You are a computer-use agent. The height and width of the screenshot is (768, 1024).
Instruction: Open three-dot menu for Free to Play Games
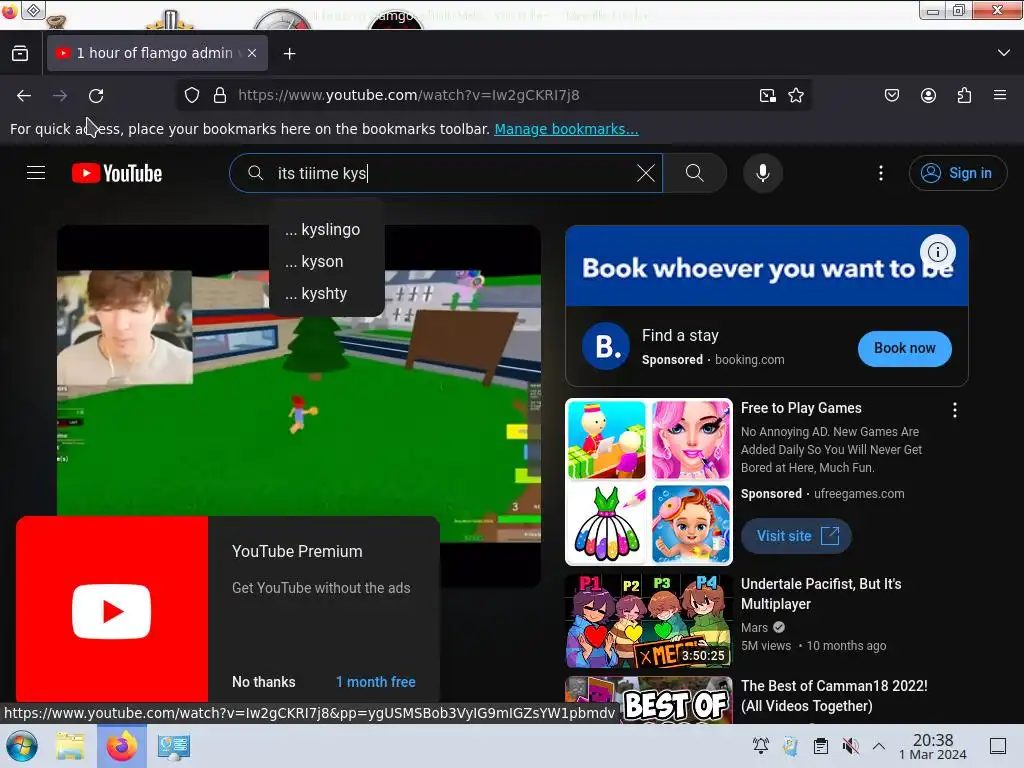point(955,410)
